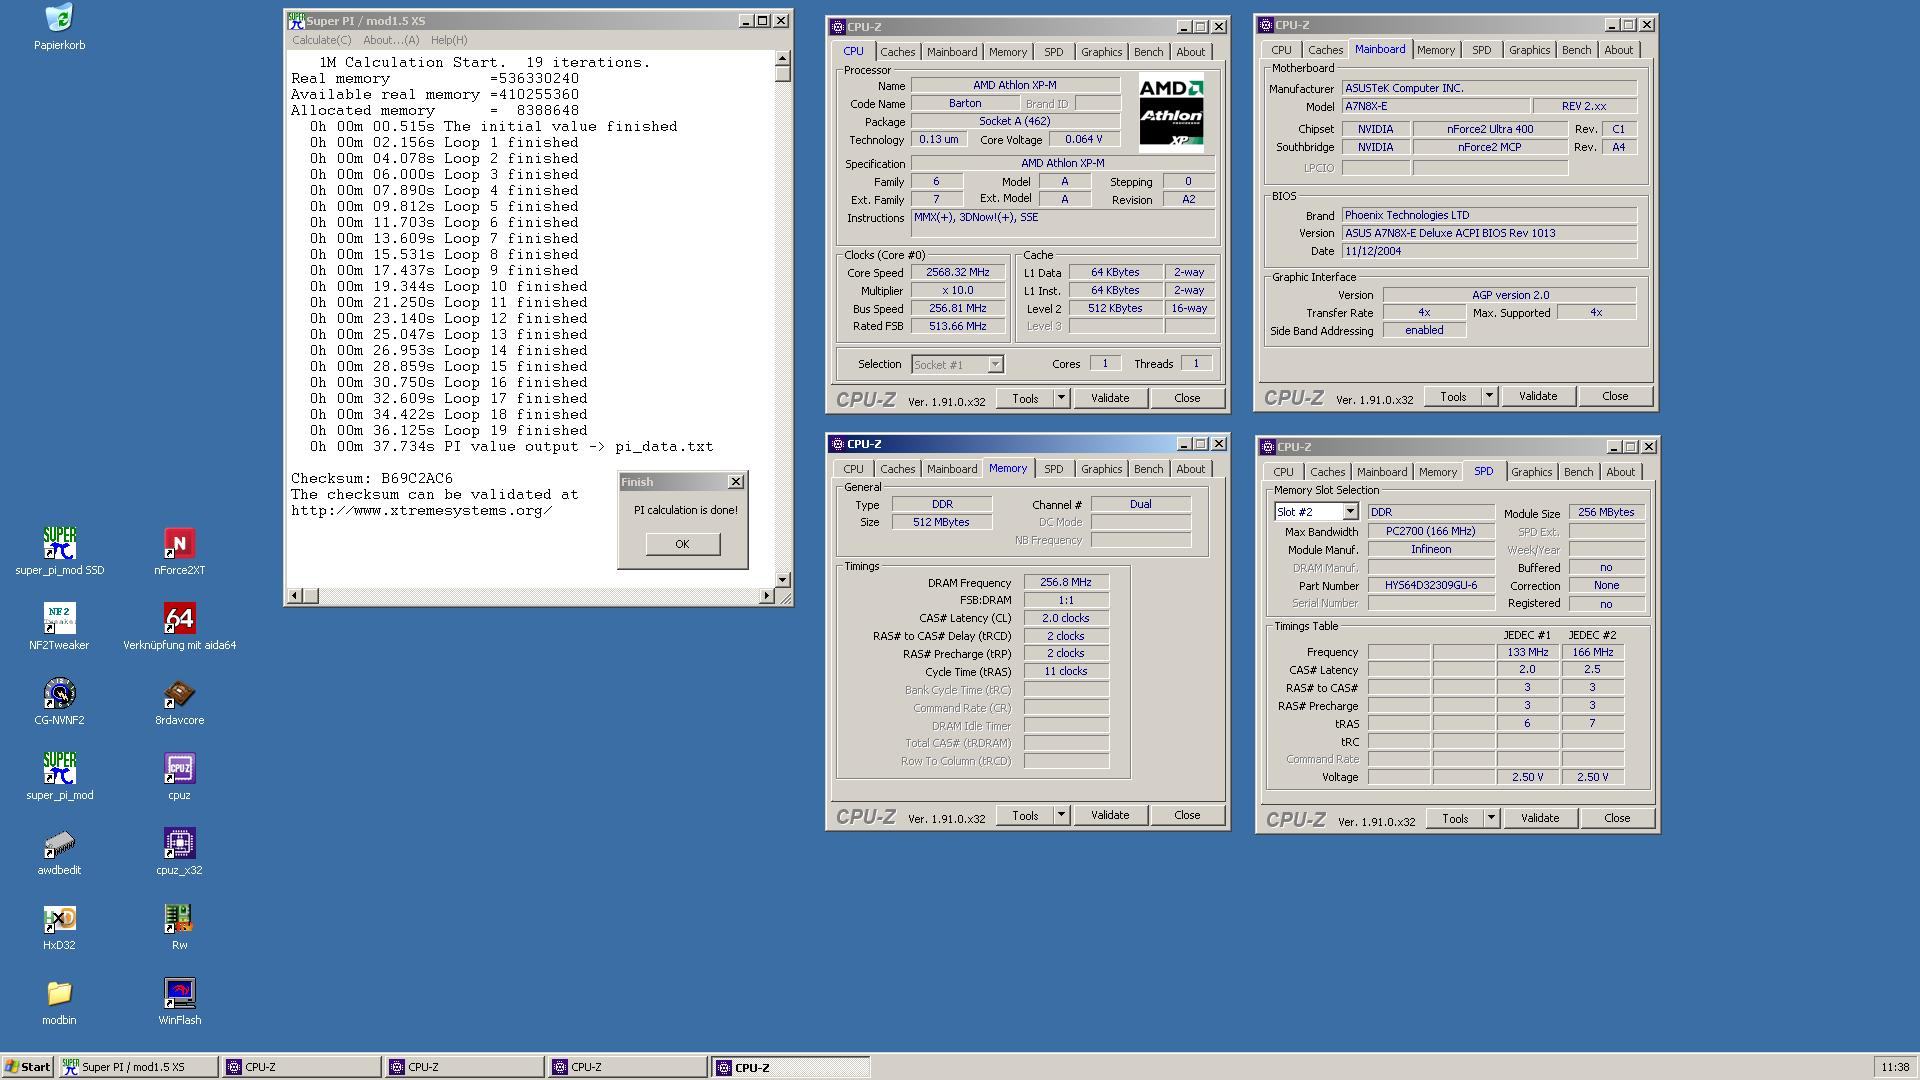This screenshot has height=1080, width=1920.
Task: Expand the Socket #1 selection dropdown
Action: coord(995,365)
